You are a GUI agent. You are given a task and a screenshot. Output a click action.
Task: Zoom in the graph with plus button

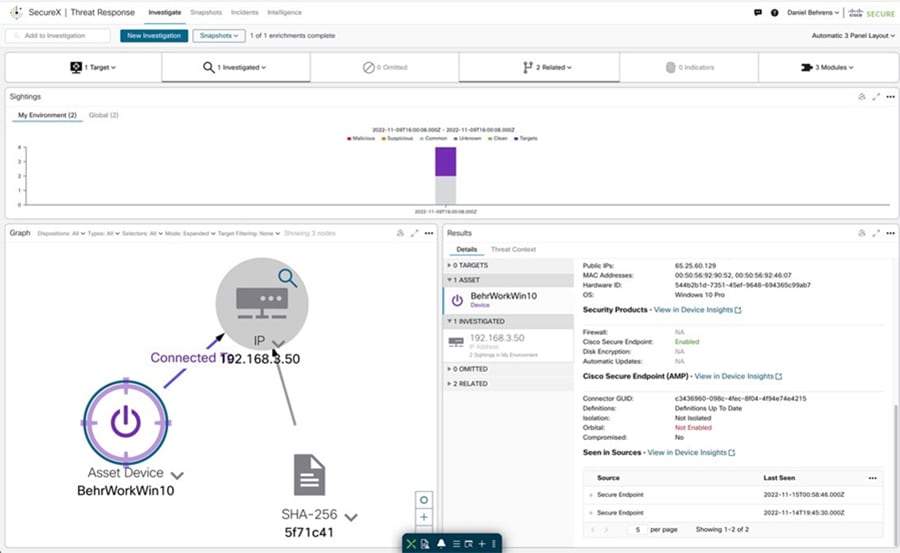click(x=424, y=517)
